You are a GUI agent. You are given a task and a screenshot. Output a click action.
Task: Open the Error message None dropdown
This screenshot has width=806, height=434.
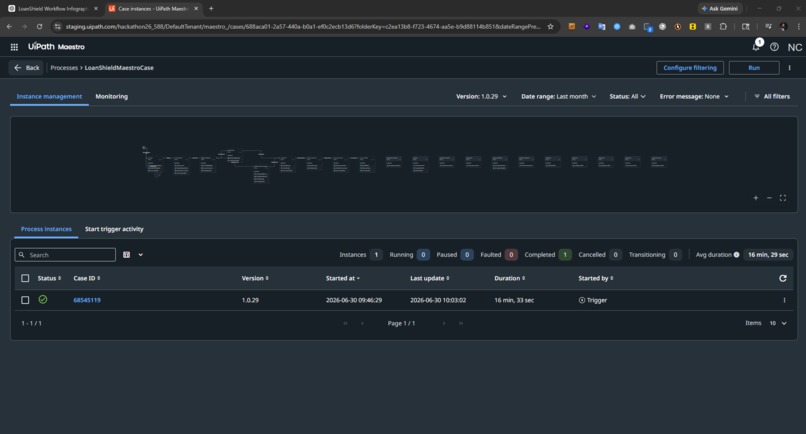click(694, 96)
